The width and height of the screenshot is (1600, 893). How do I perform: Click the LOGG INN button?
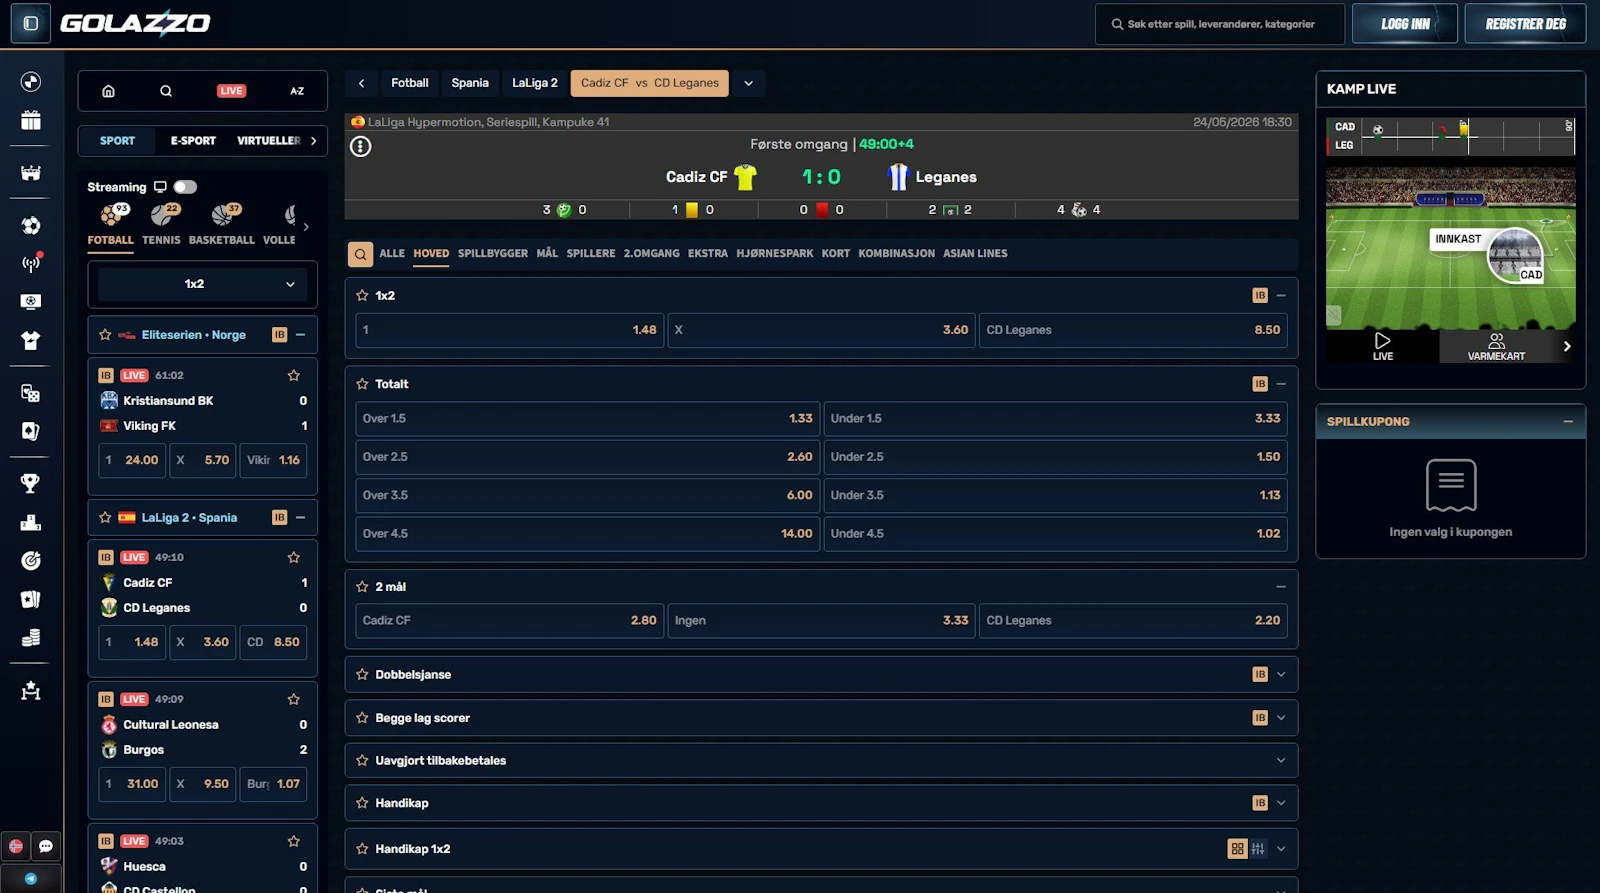[1405, 24]
